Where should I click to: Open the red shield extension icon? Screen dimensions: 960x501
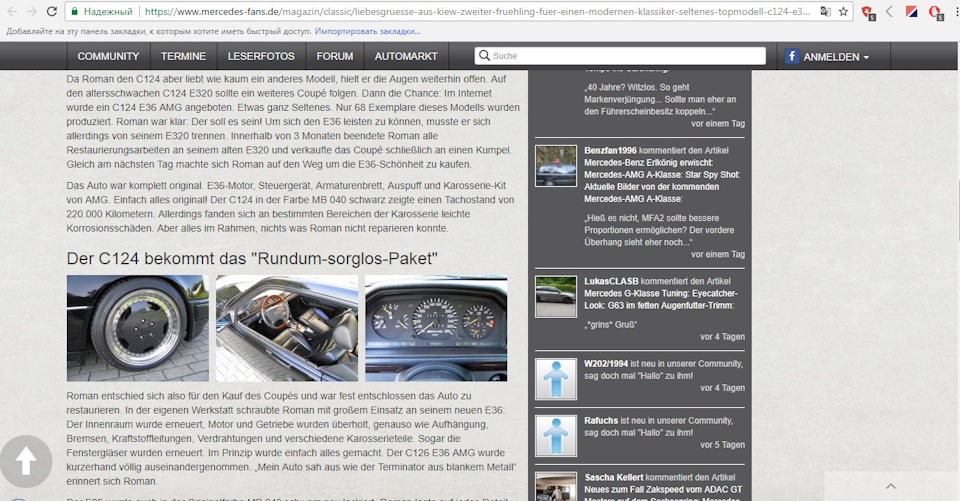pyautogui.click(x=868, y=12)
